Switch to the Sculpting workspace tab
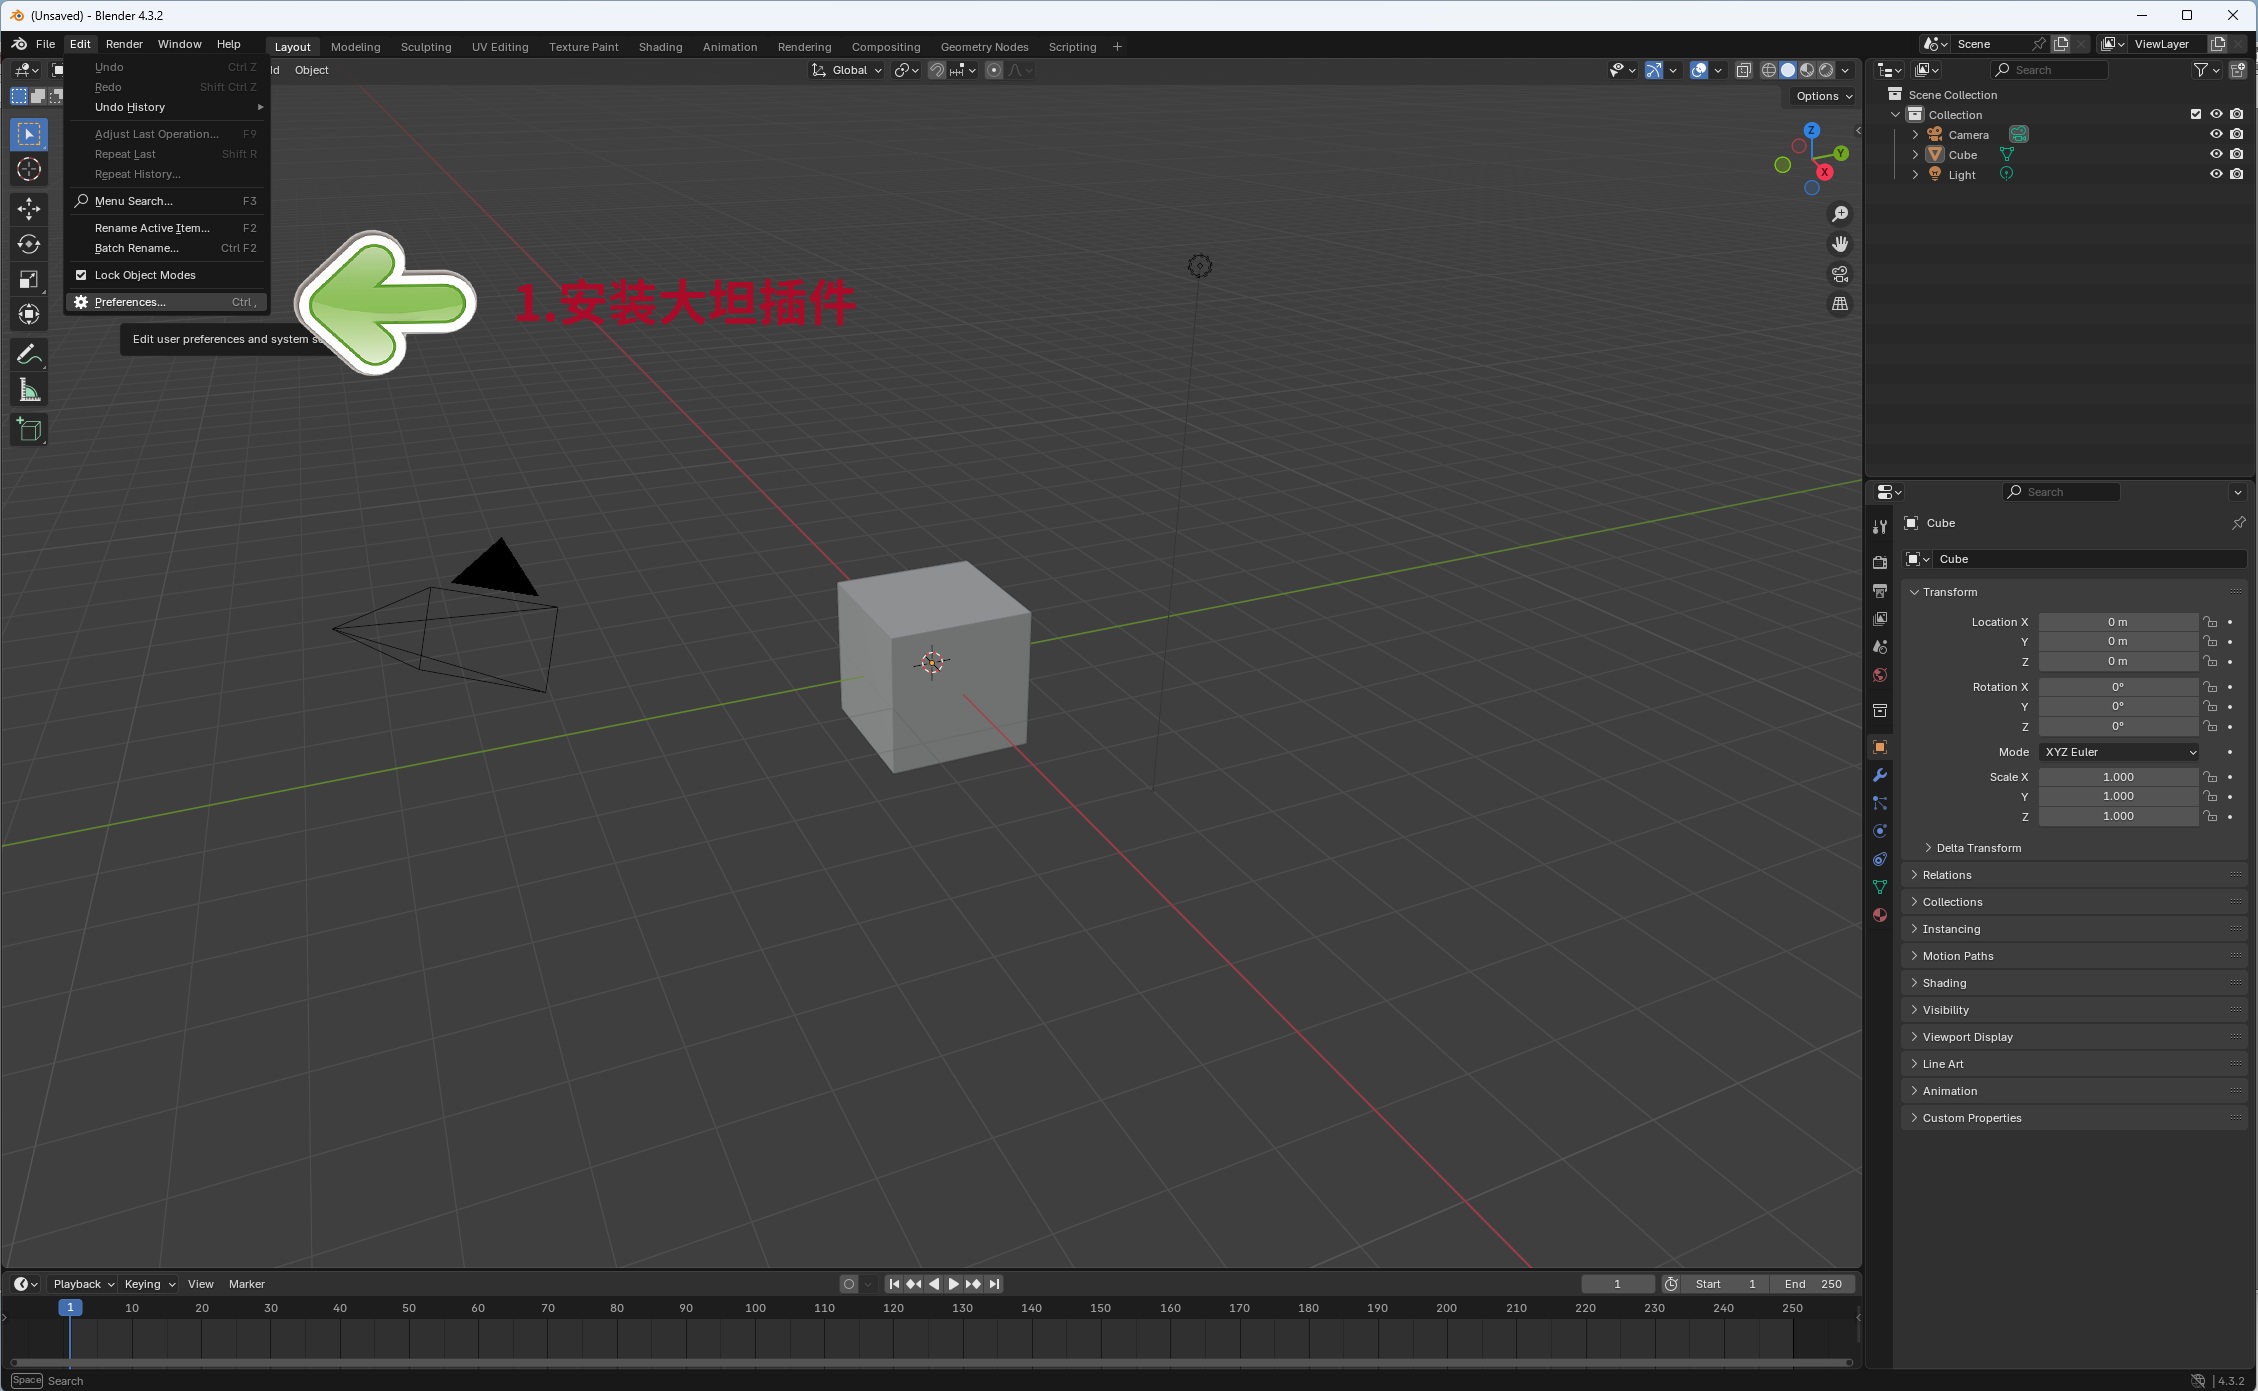 426,47
